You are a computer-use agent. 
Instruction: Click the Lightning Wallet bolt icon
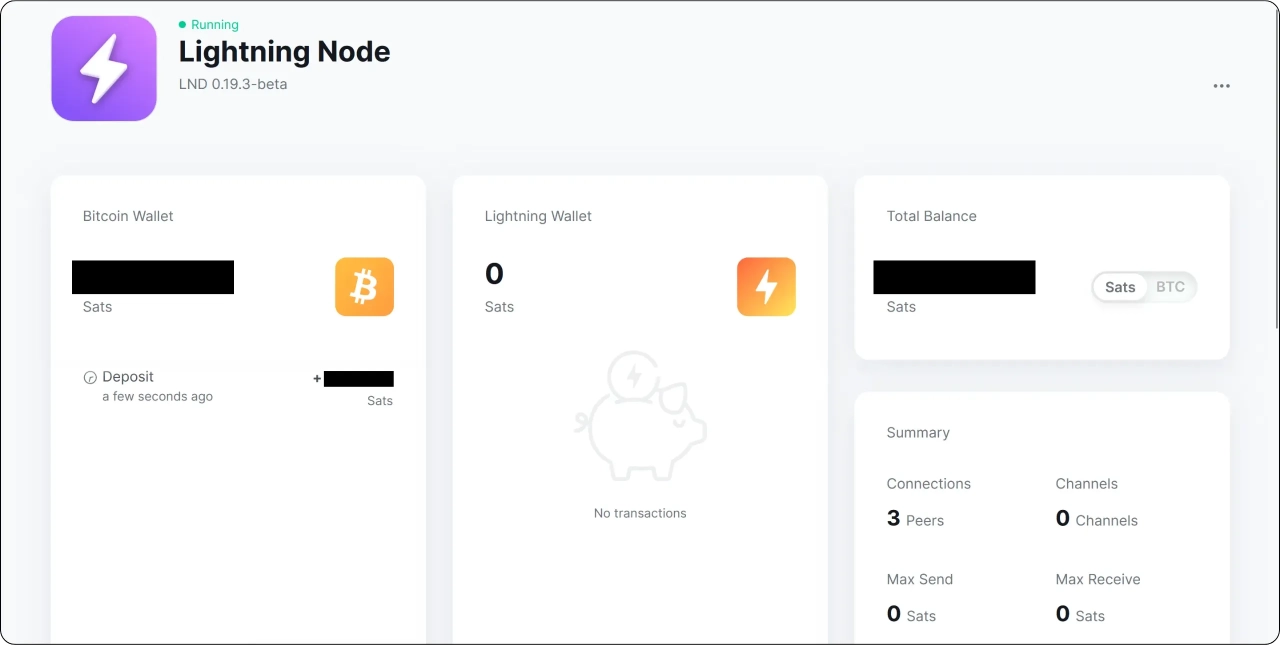[766, 287]
